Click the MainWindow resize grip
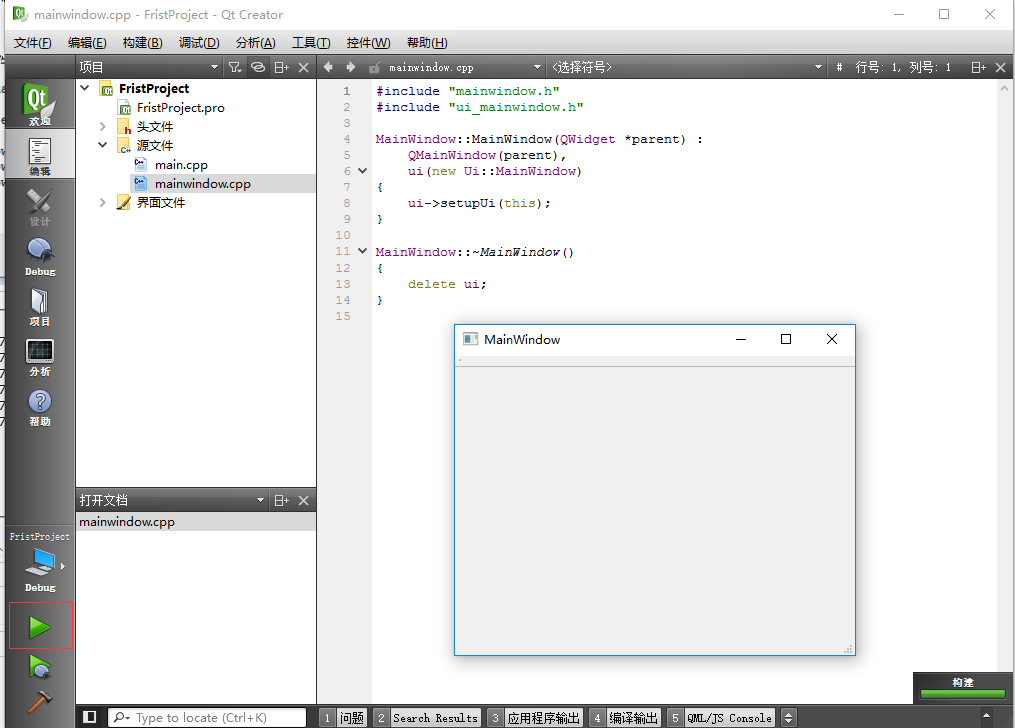 coord(848,649)
